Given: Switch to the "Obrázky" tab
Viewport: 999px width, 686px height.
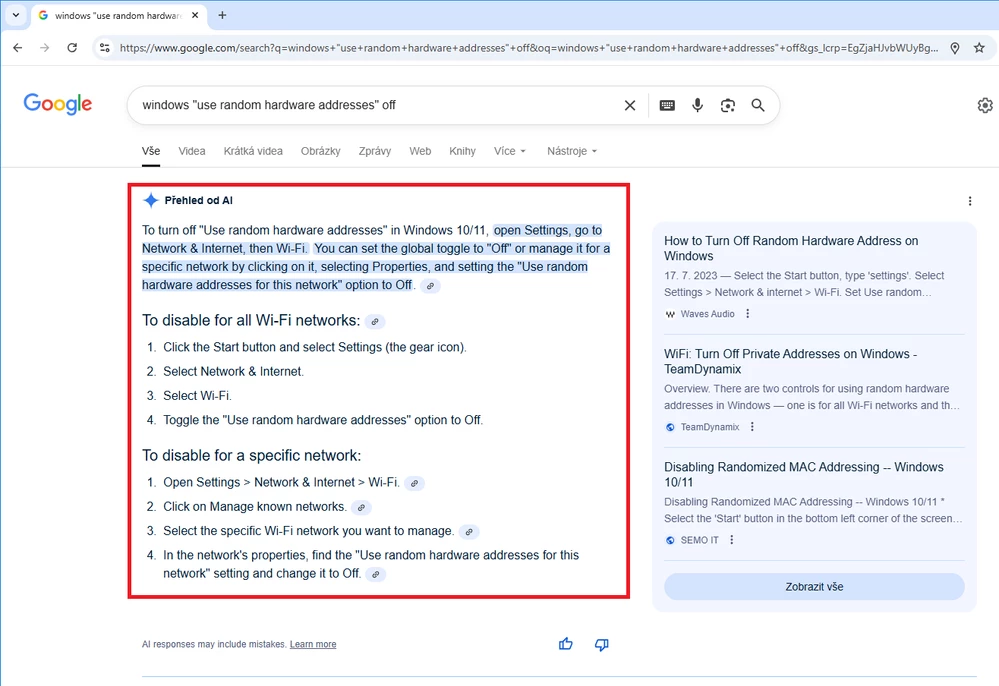Looking at the screenshot, I should tap(320, 151).
